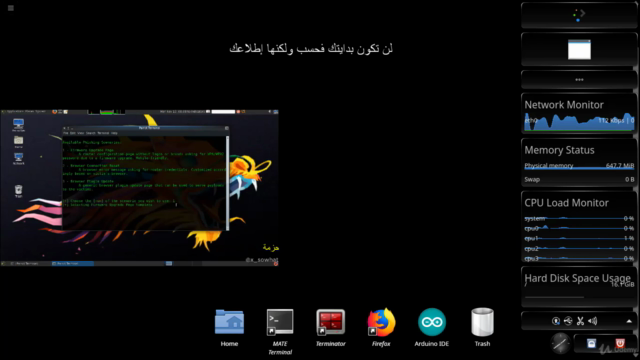640x360 pixels.
Task: Click the red power logout icon
Action: 620,343
